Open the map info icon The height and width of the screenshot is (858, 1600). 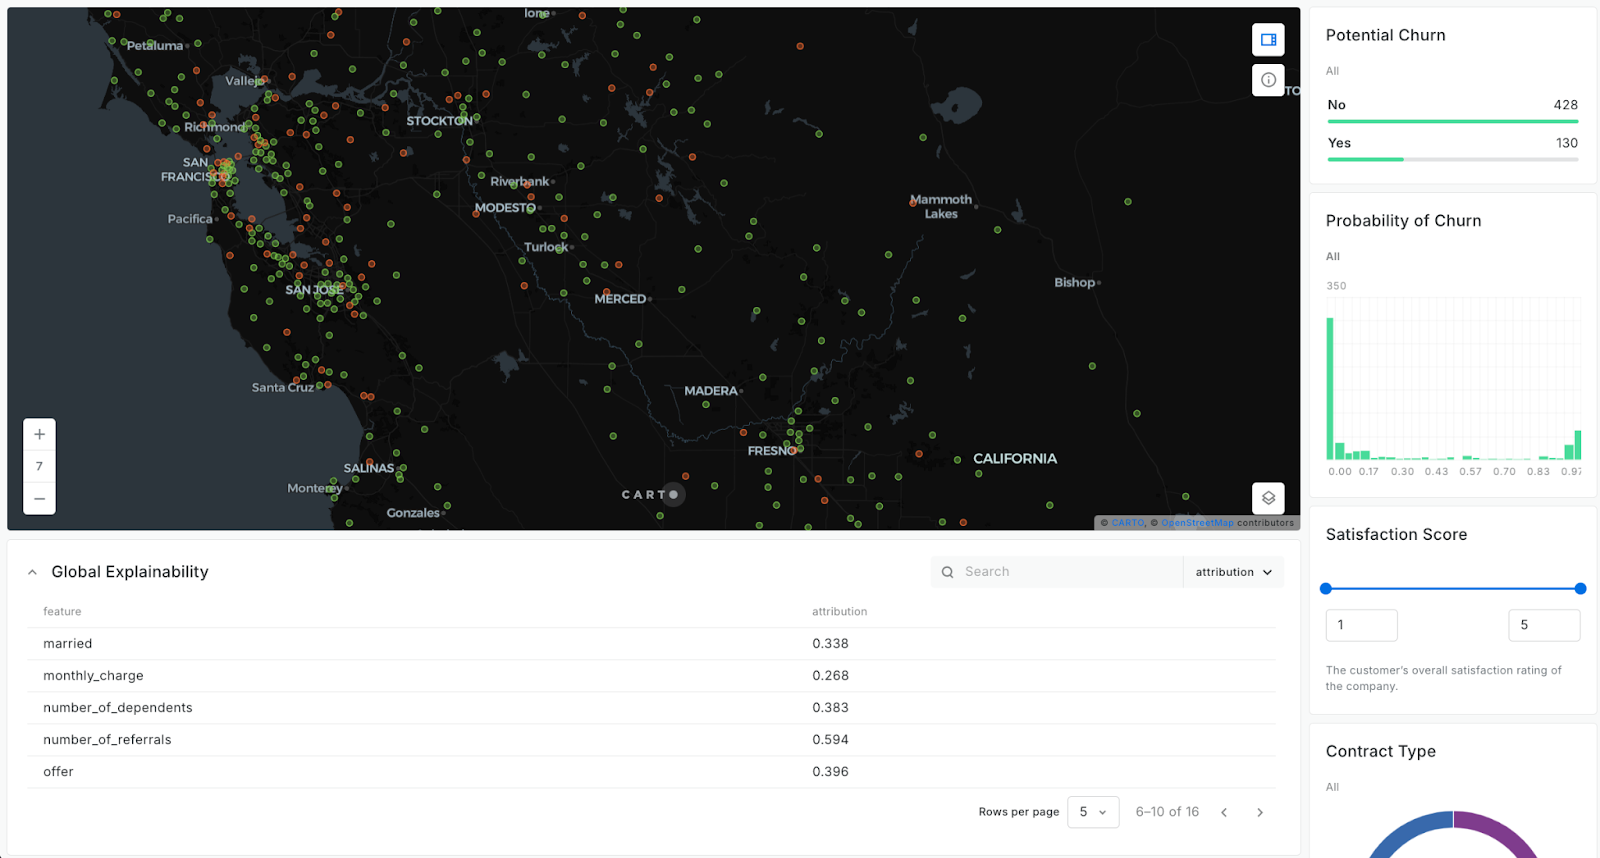(1268, 80)
